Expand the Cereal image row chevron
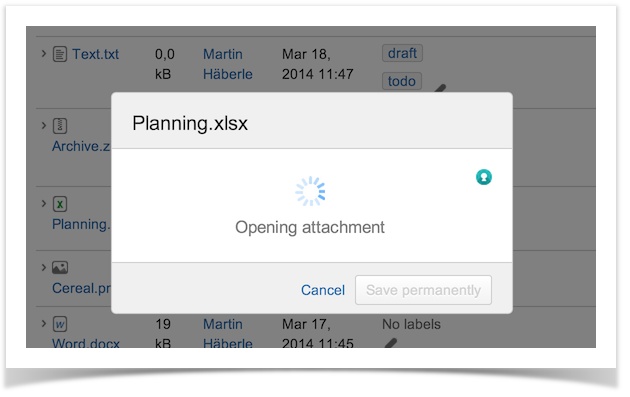 pos(43,267)
